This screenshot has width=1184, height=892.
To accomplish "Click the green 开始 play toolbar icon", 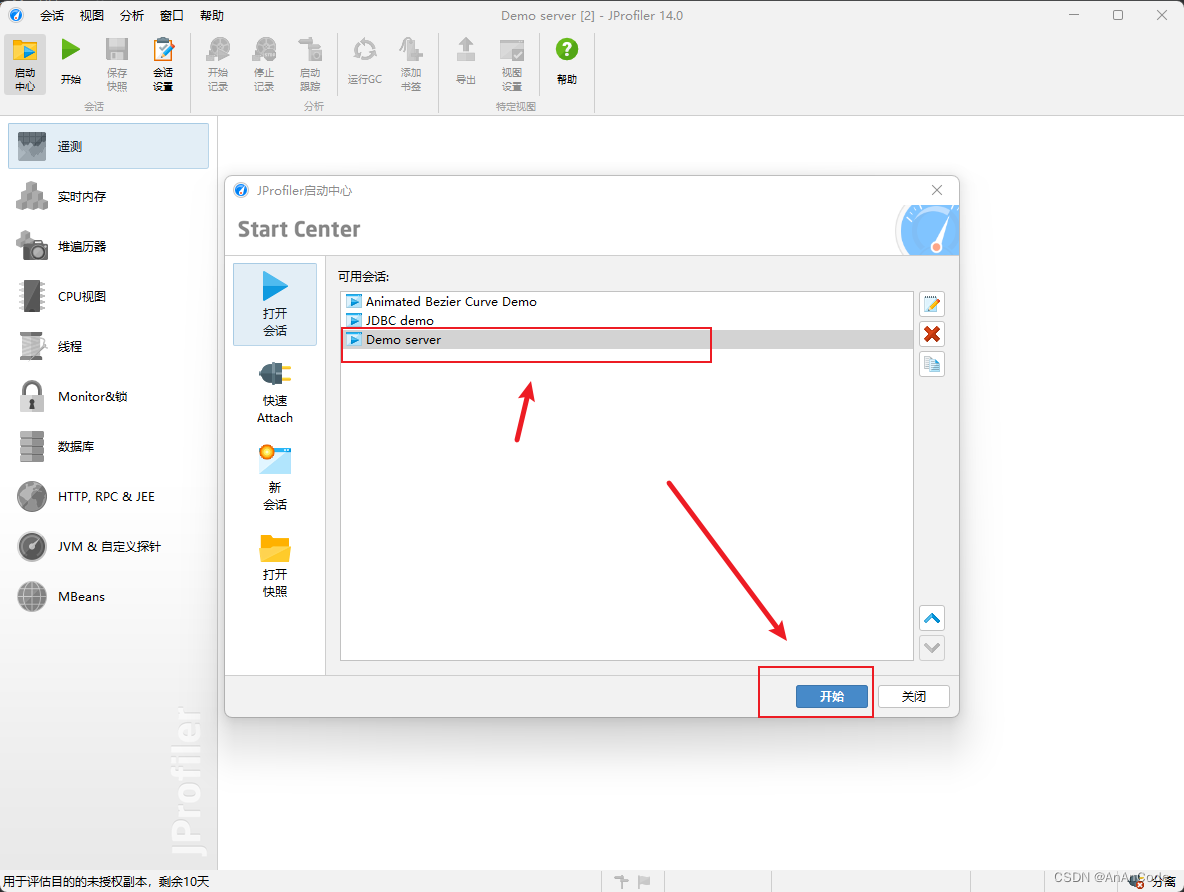I will [71, 62].
